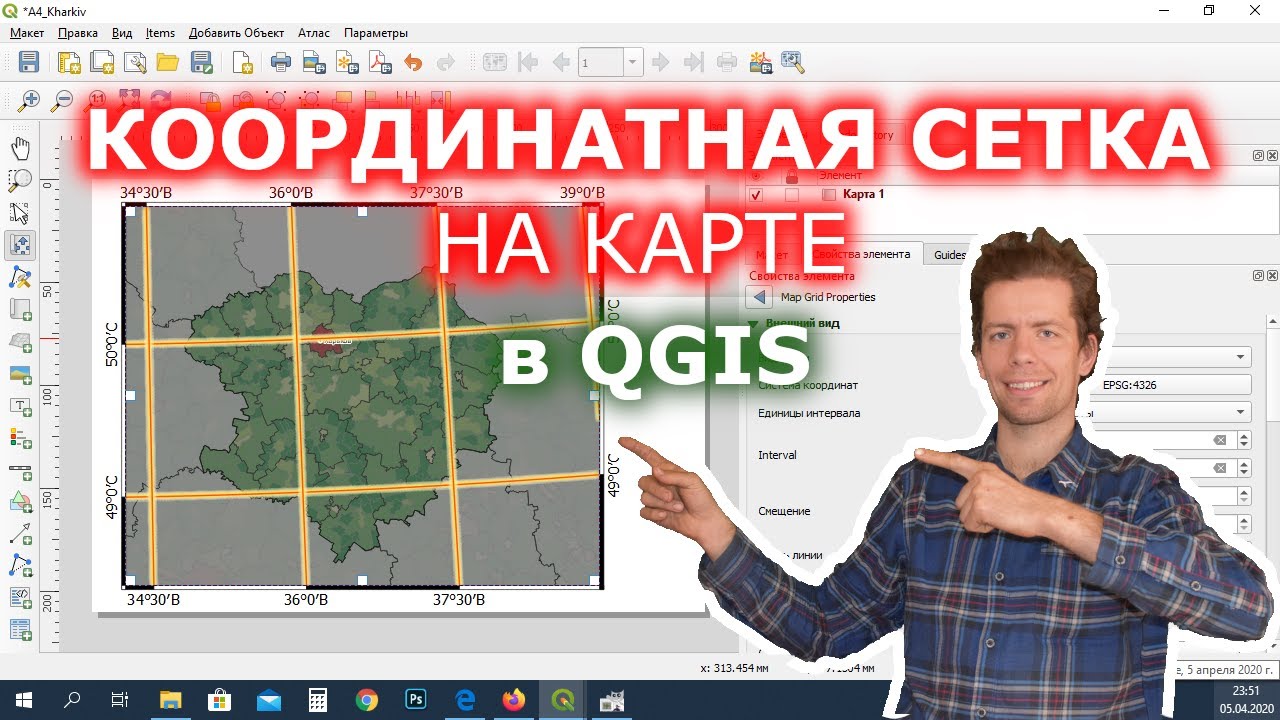Screen dimensions: 1280x720
Task: Select the Карта 1 item in list
Action: tap(864, 194)
